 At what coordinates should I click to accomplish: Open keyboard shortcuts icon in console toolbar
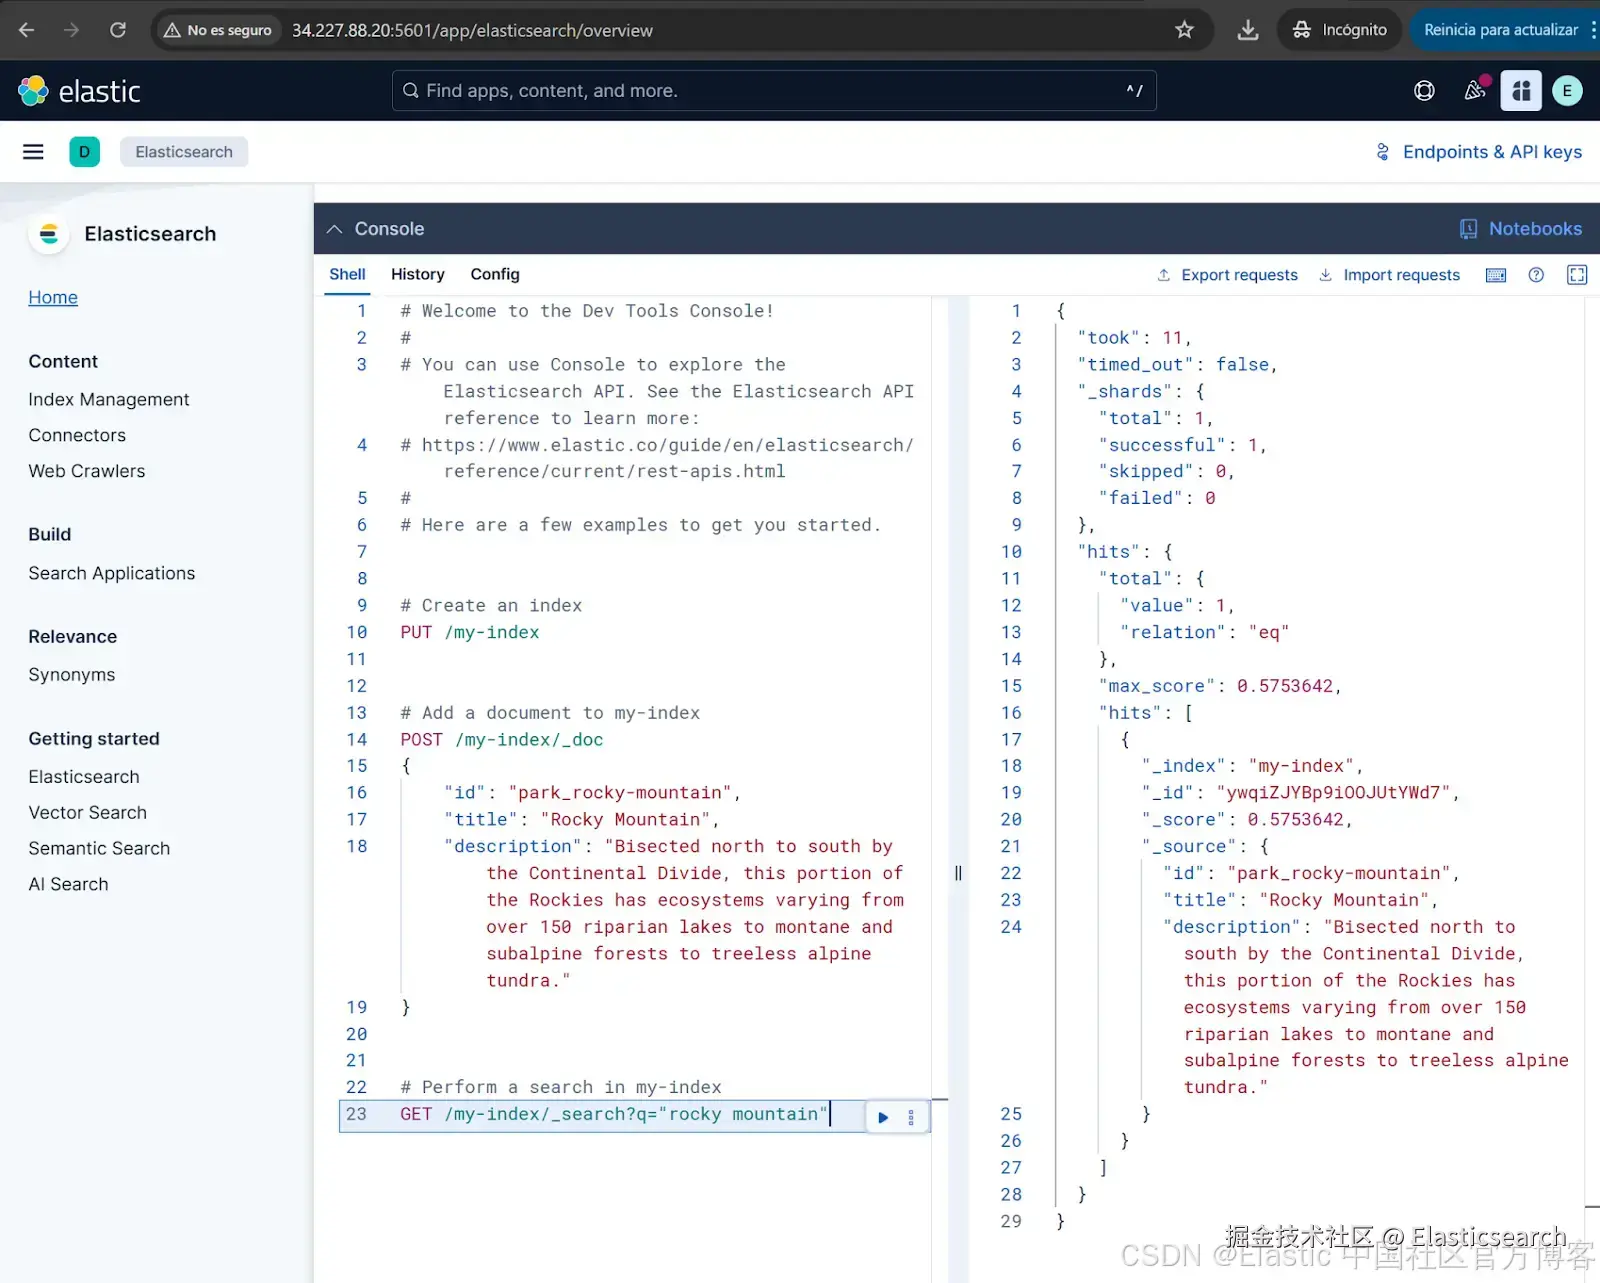[x=1495, y=275]
